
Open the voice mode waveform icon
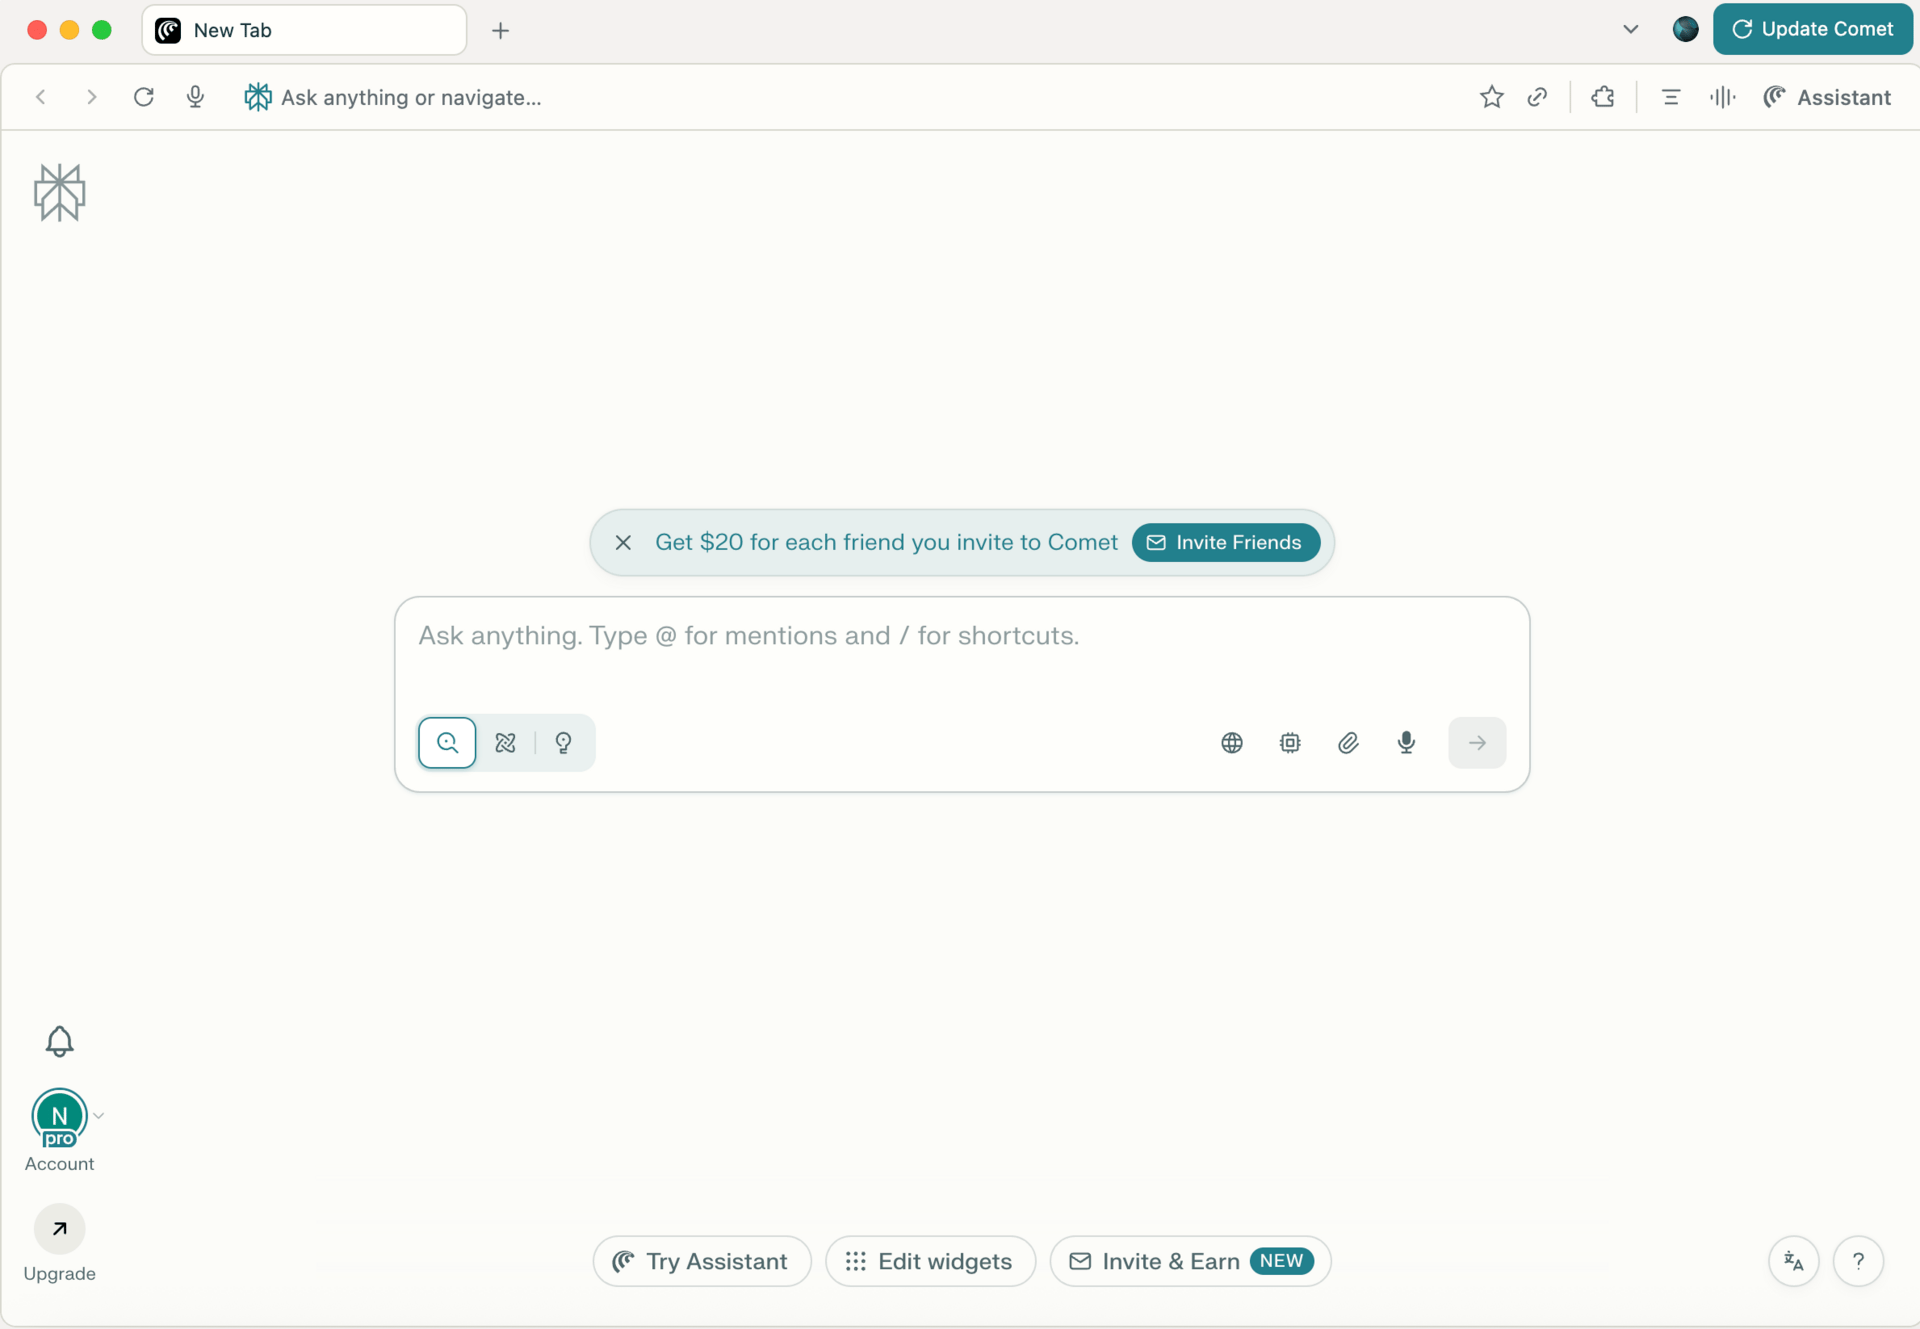pos(1722,97)
